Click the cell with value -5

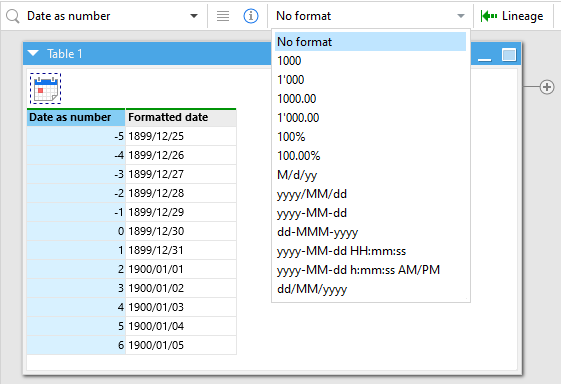click(x=76, y=136)
